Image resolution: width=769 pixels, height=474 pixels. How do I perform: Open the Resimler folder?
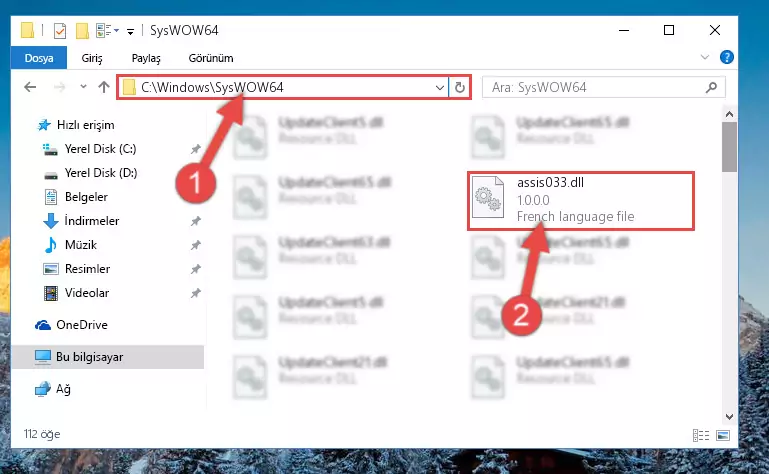tap(87, 269)
